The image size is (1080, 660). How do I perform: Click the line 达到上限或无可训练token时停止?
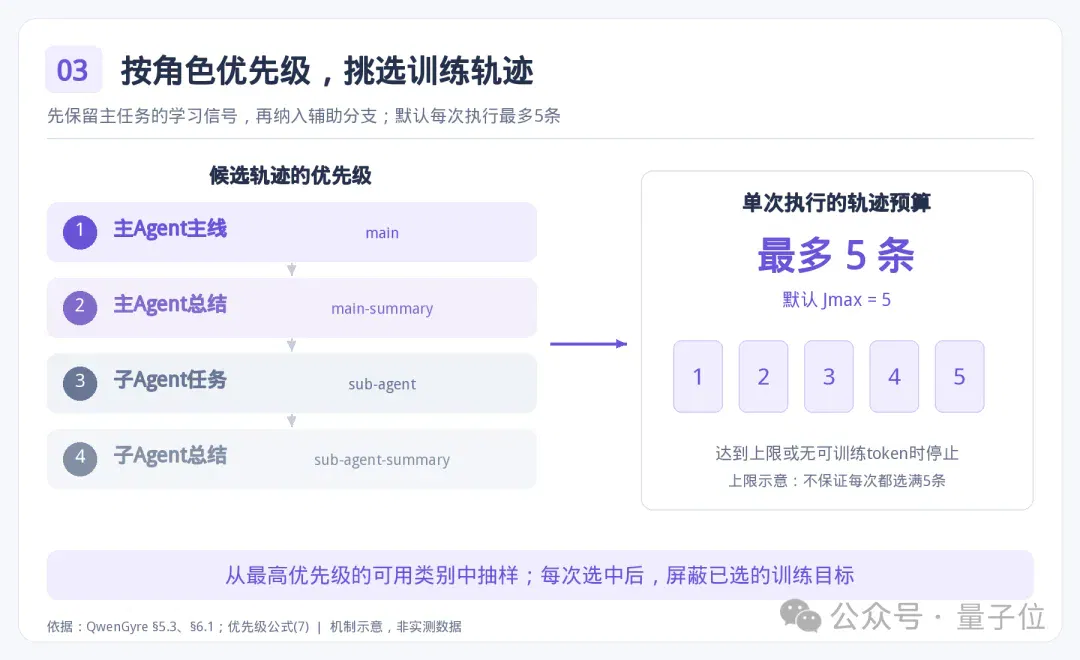837,453
